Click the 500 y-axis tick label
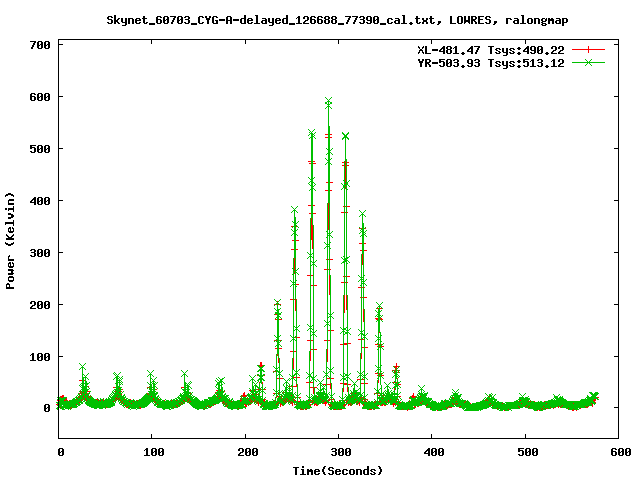 click(x=40, y=149)
